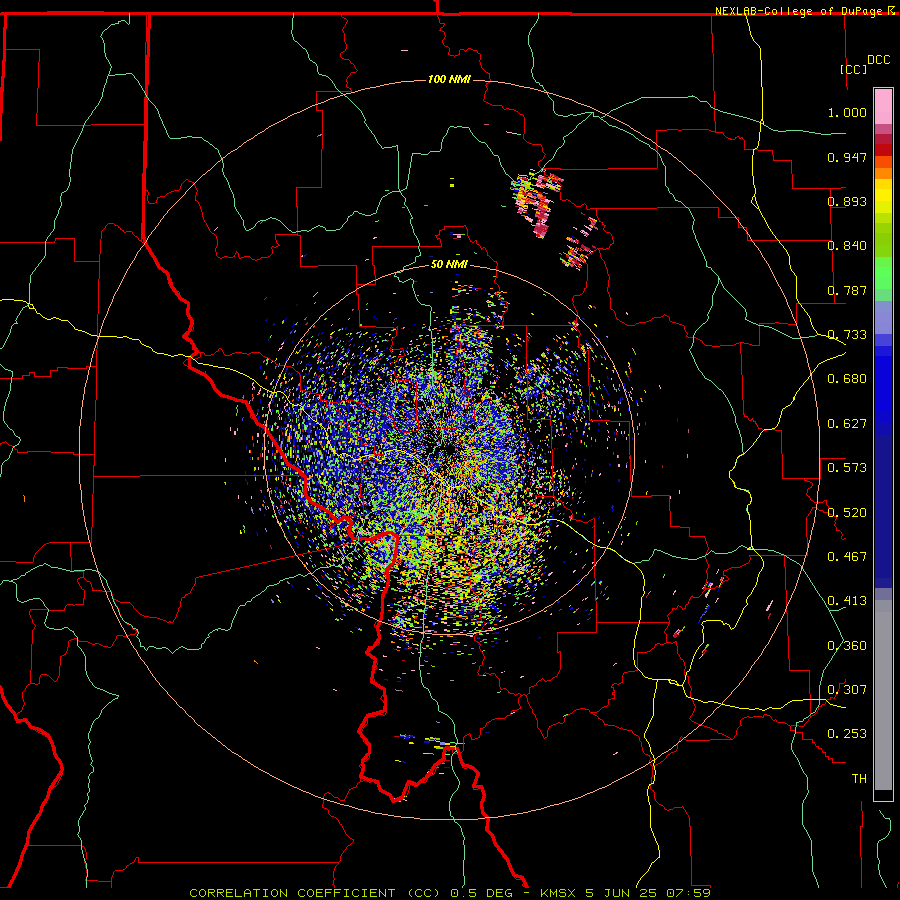The width and height of the screenshot is (900, 900).
Task: Select the 0.360 legend value
Action: click(847, 646)
